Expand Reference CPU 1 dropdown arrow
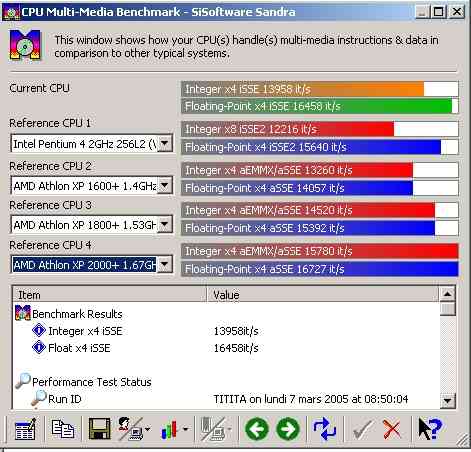Screen dimensions: 471x452 pos(165,144)
